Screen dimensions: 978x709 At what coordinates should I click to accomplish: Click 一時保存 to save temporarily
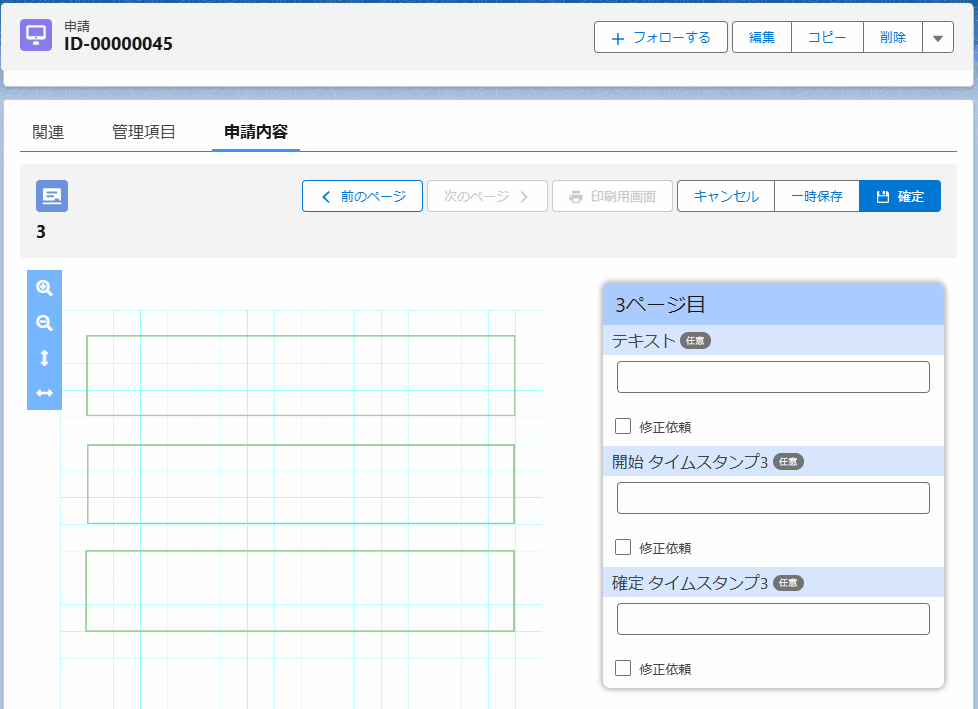point(816,196)
